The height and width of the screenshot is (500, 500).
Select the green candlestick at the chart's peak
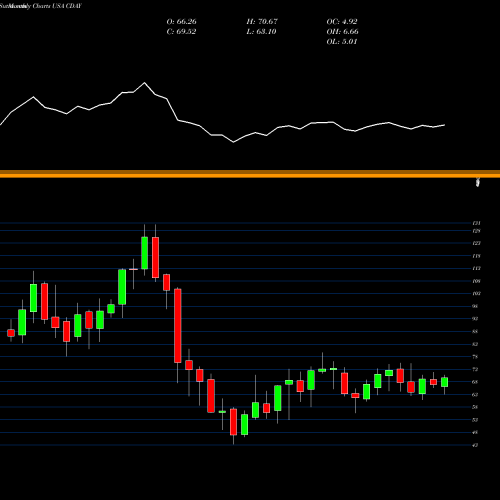[x=144, y=253]
